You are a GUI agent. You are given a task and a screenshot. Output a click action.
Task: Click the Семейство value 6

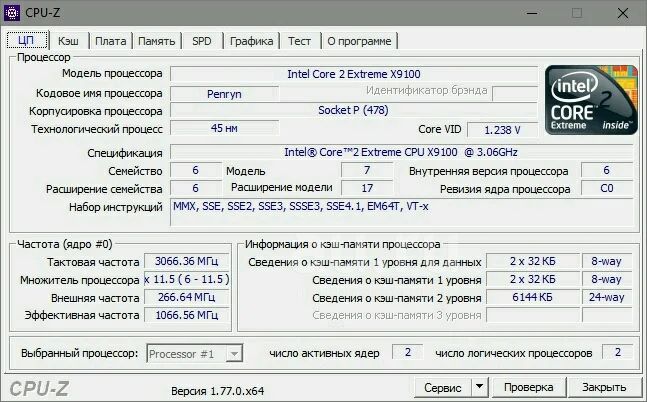(196, 170)
